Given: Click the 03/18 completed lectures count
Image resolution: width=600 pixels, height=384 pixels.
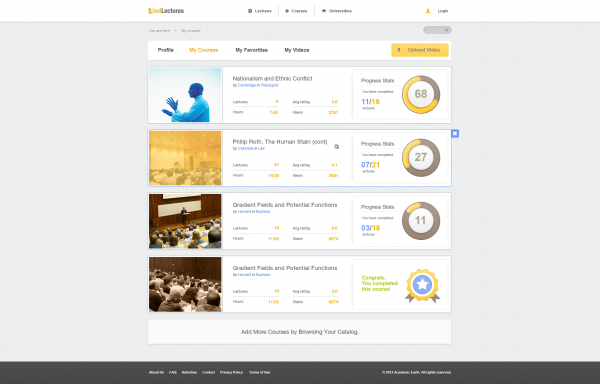Looking at the screenshot, I should click(x=370, y=228).
